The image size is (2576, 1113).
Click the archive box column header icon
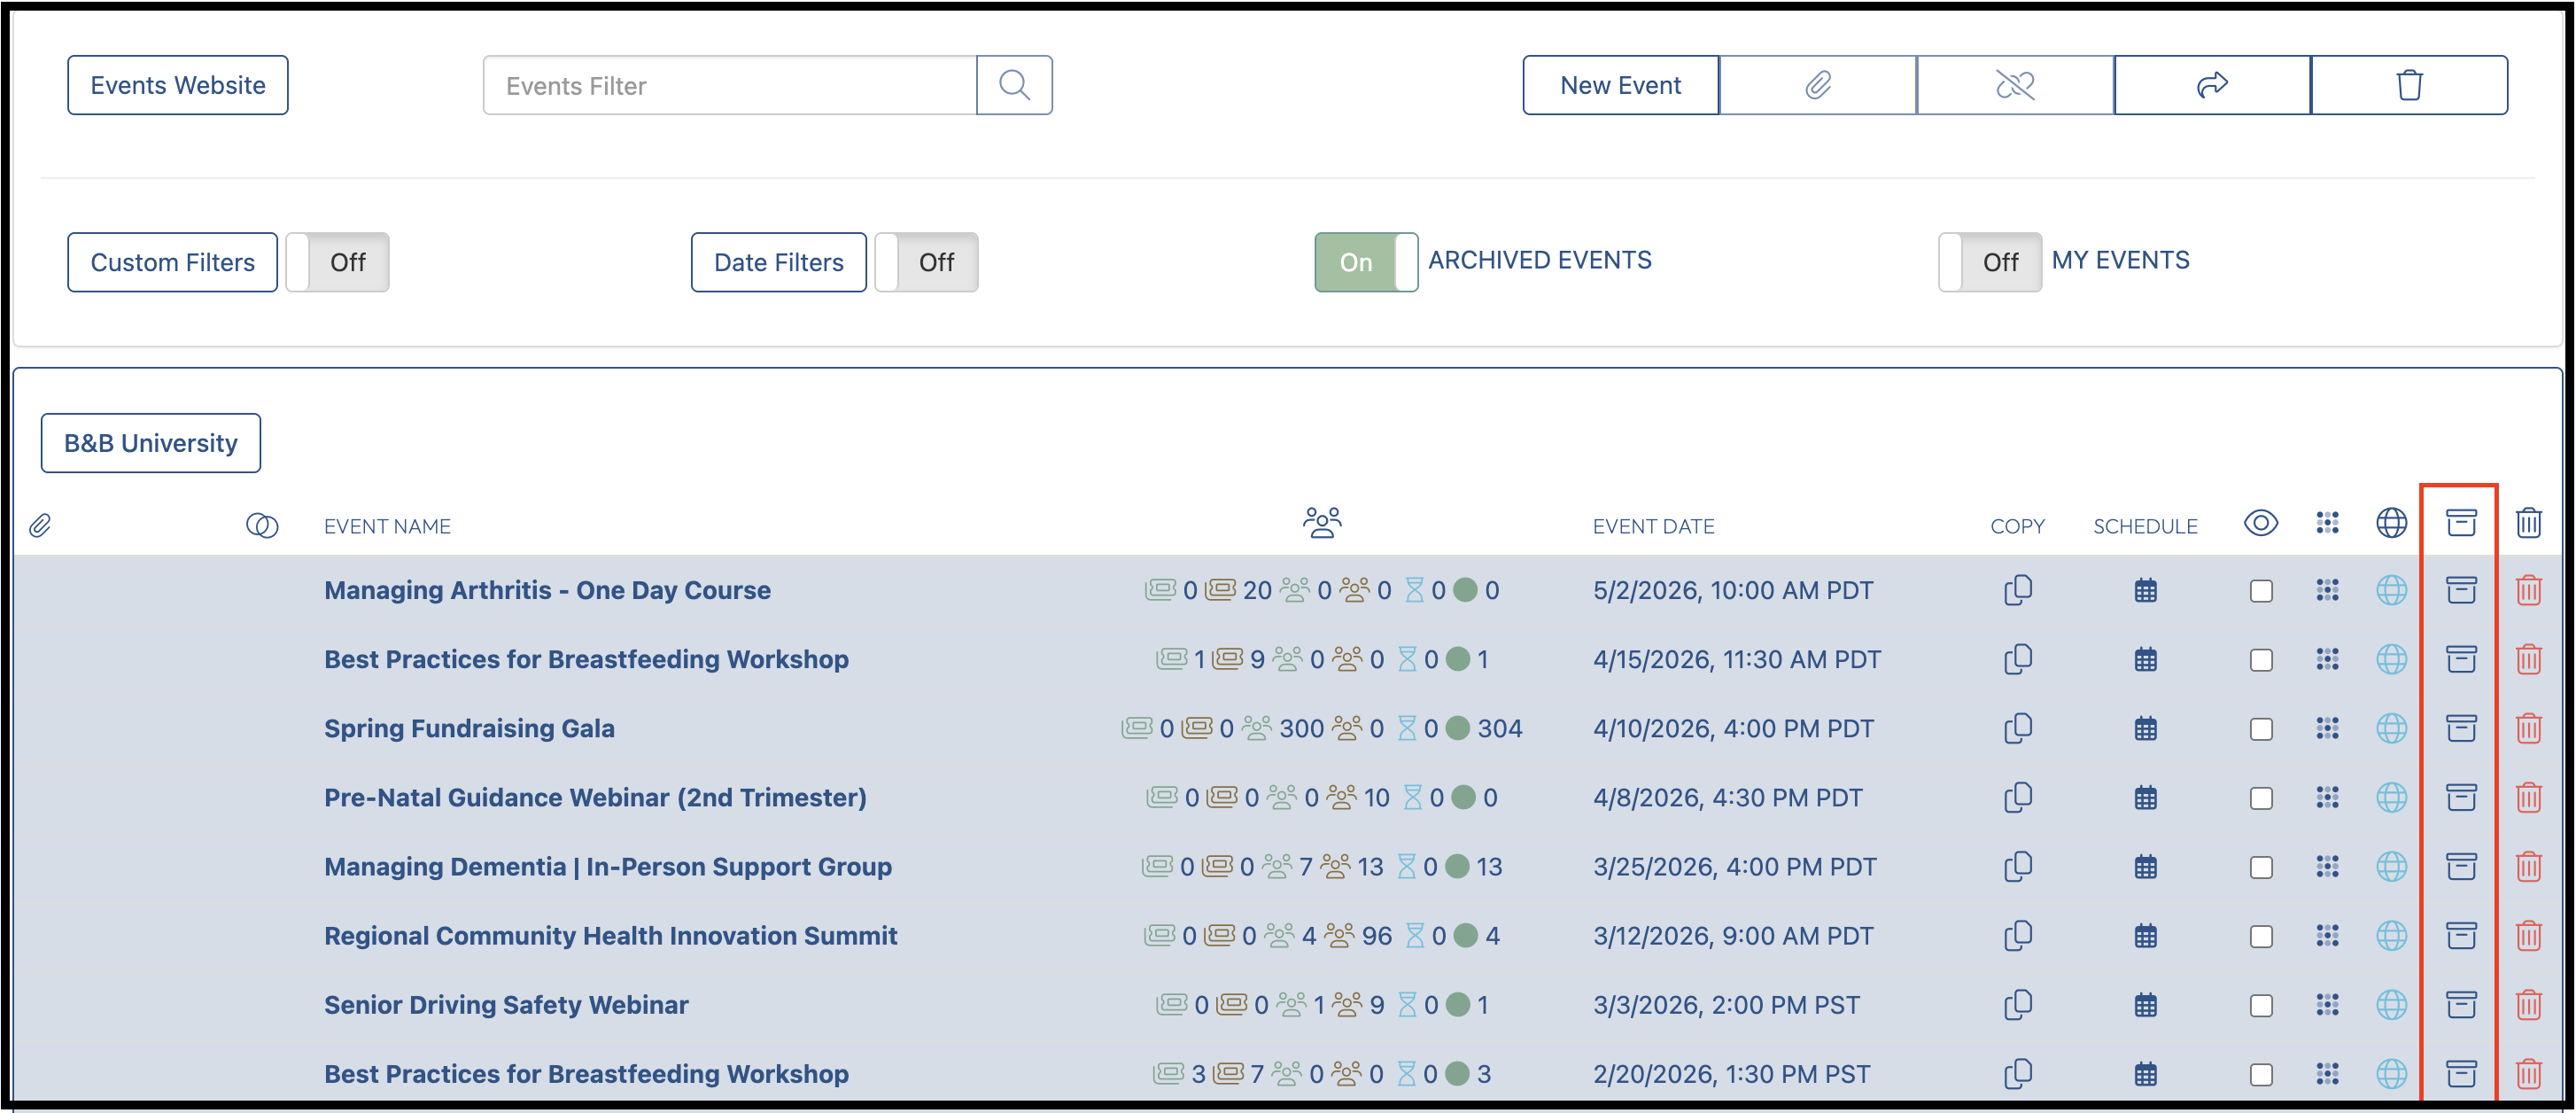point(2461,523)
